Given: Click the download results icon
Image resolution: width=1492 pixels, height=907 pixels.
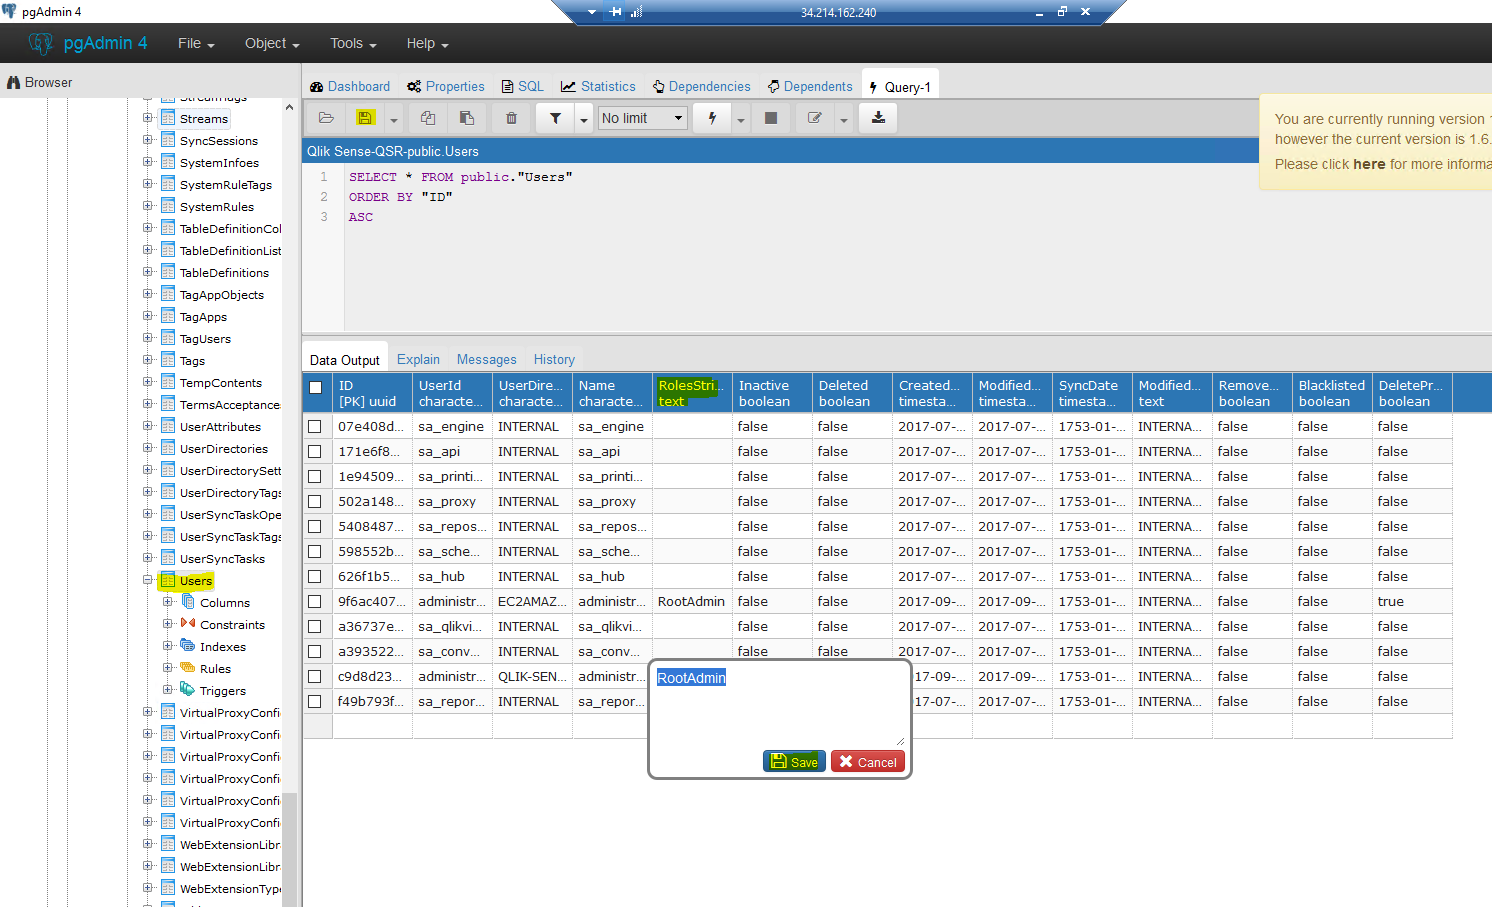Looking at the screenshot, I should point(878,118).
